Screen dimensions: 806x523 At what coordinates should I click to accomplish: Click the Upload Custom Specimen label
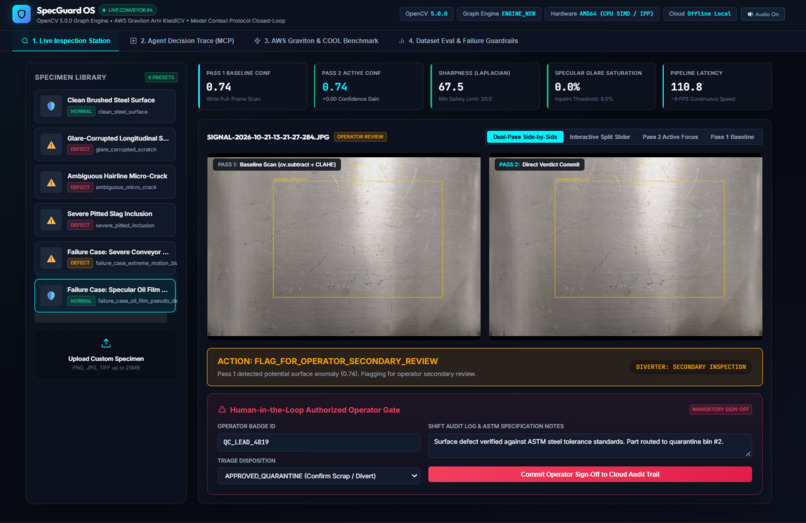(106, 358)
